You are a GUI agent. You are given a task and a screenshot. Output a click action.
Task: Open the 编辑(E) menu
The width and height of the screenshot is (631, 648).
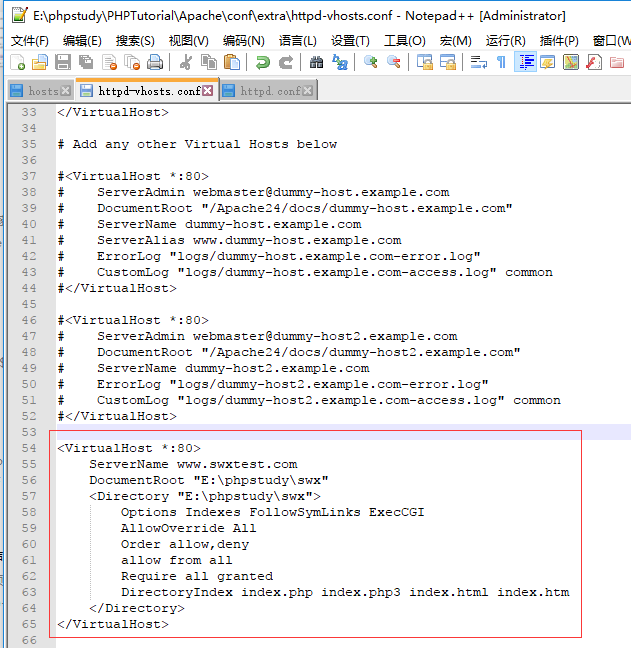82,41
